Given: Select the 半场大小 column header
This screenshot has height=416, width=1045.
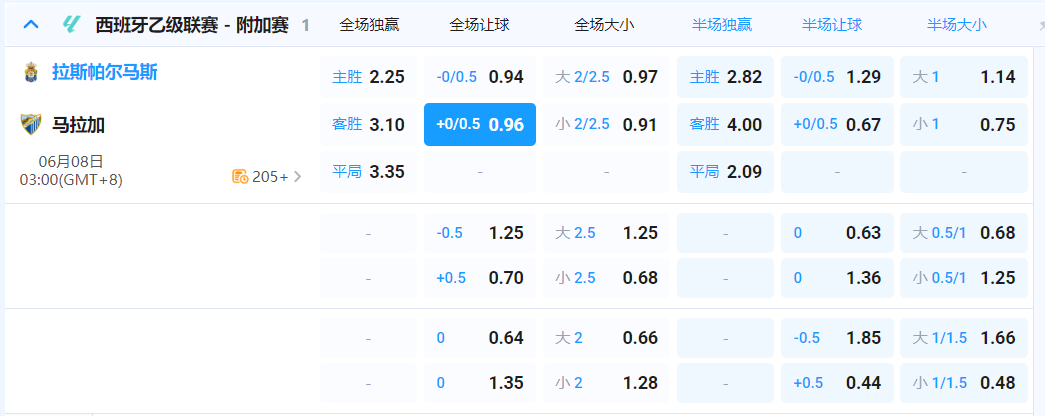Looking at the screenshot, I should point(957,25).
